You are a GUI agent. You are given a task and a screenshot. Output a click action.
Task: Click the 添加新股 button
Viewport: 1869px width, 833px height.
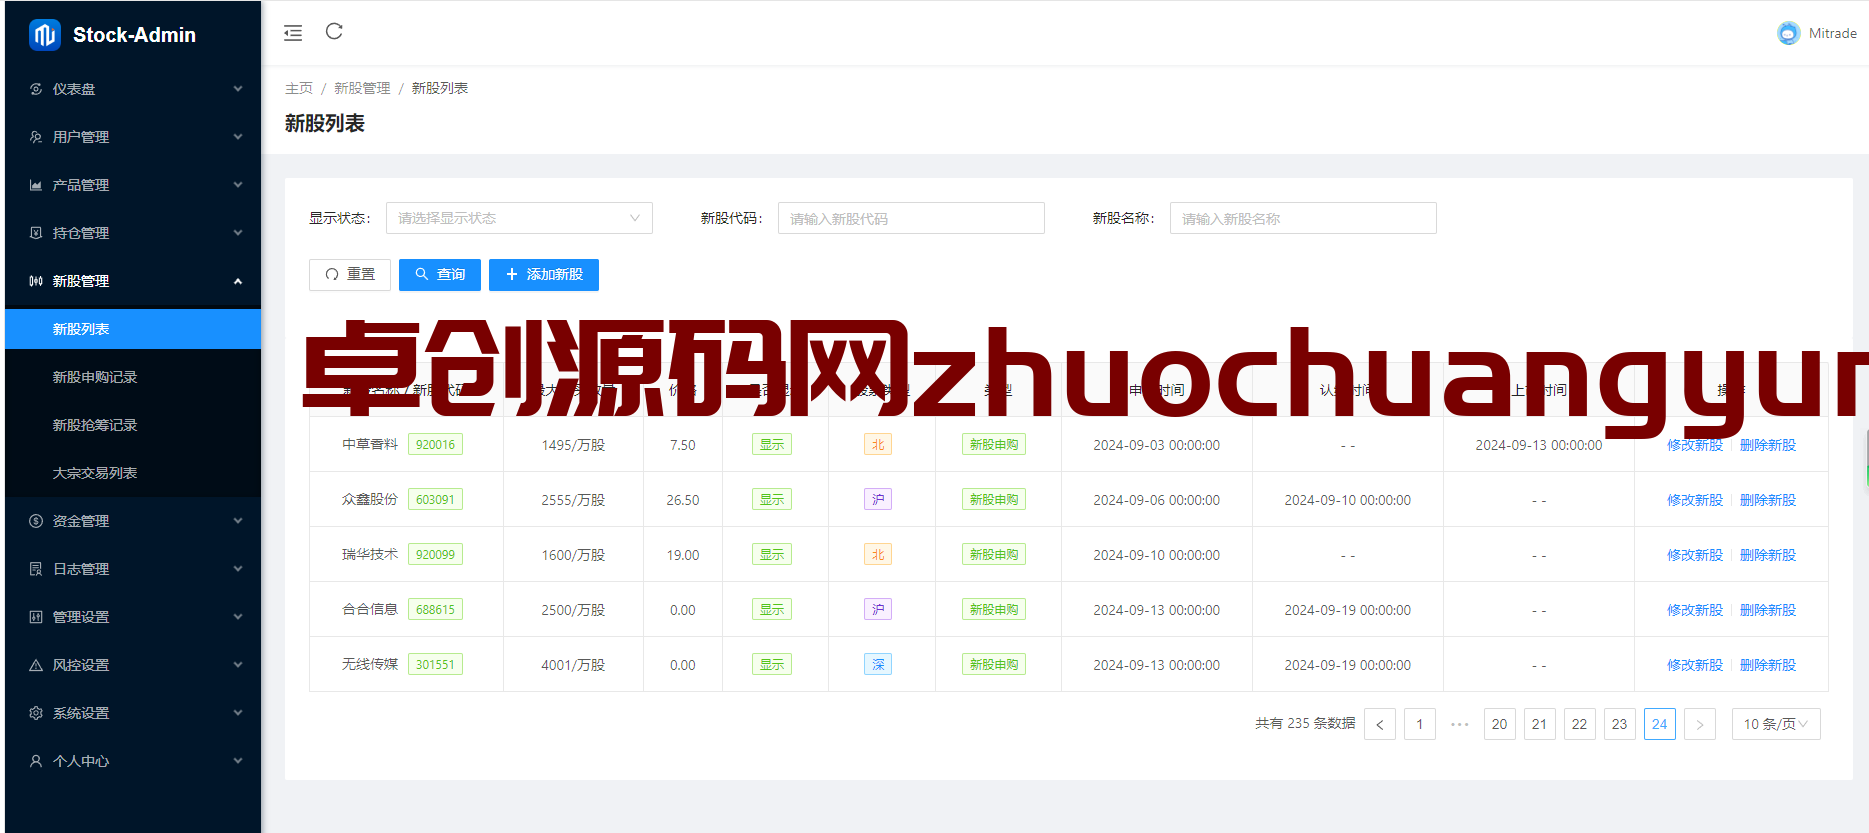pyautogui.click(x=544, y=275)
